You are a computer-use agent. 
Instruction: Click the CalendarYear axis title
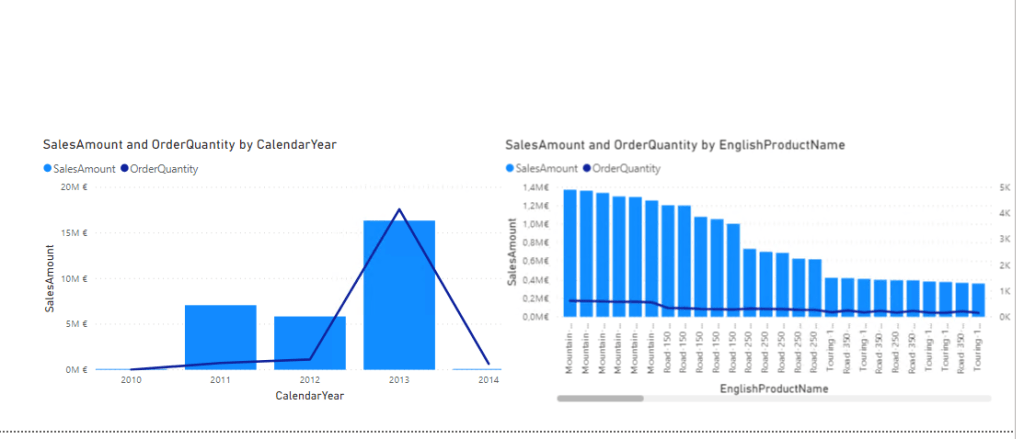(x=310, y=396)
